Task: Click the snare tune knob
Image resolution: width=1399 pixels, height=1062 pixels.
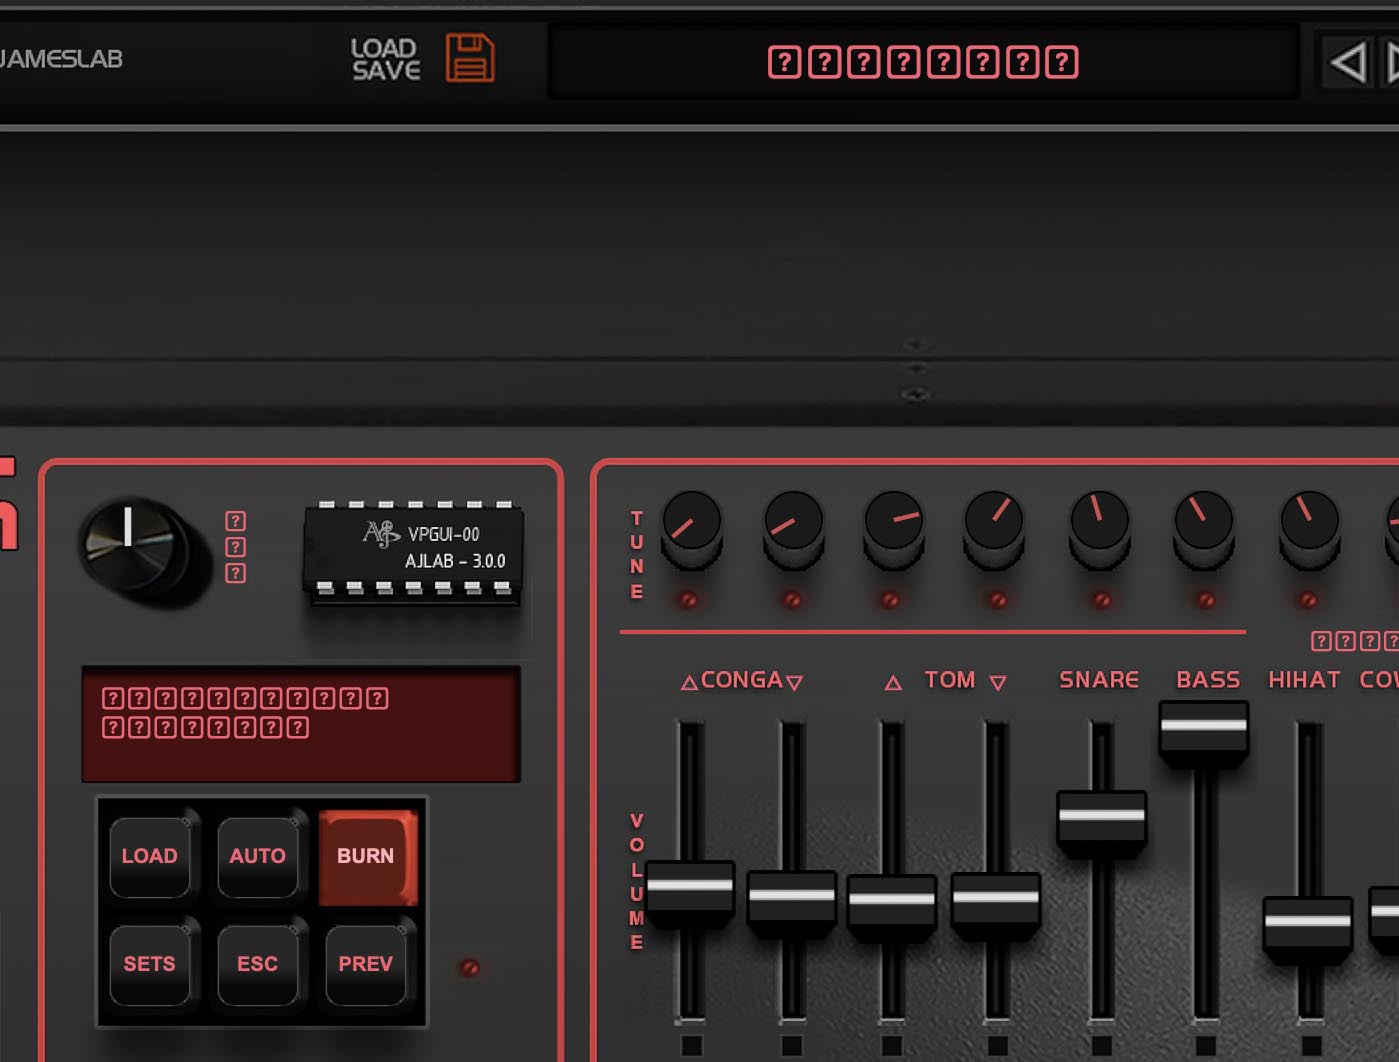Action: [x=1099, y=522]
